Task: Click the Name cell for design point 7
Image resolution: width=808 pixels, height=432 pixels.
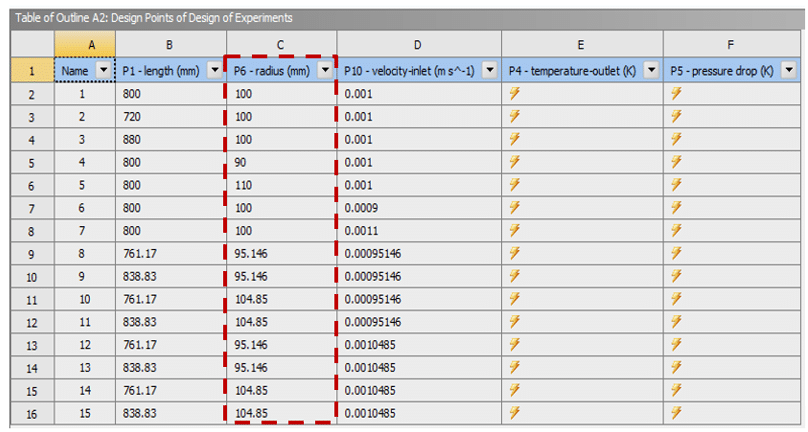Action: coord(85,230)
